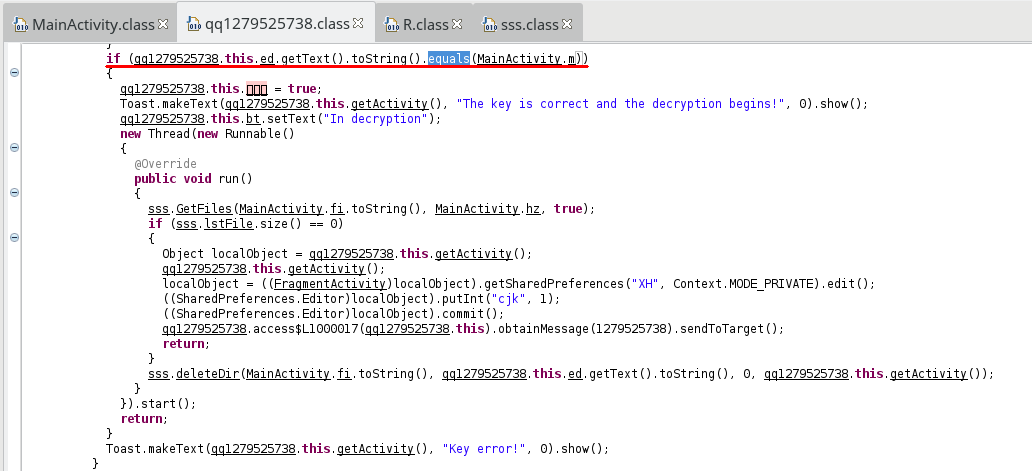This screenshot has width=1032, height=471.
Task: Follow getActivity link in the Key error Toast line
Action: (376, 449)
